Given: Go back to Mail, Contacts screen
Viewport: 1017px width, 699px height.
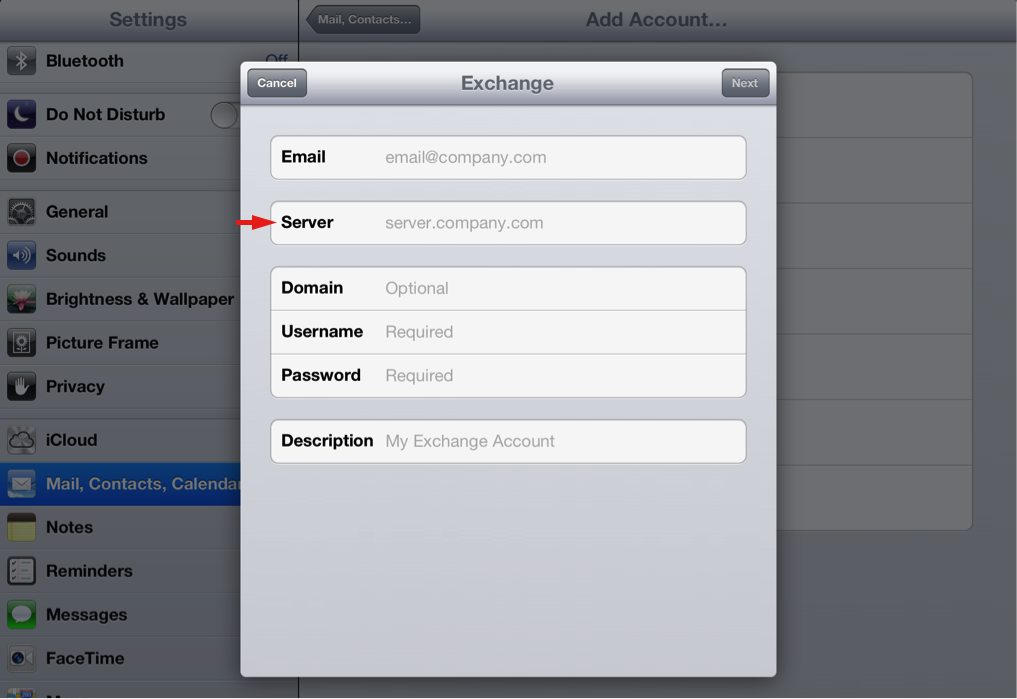Looking at the screenshot, I should pyautogui.click(x=364, y=20).
